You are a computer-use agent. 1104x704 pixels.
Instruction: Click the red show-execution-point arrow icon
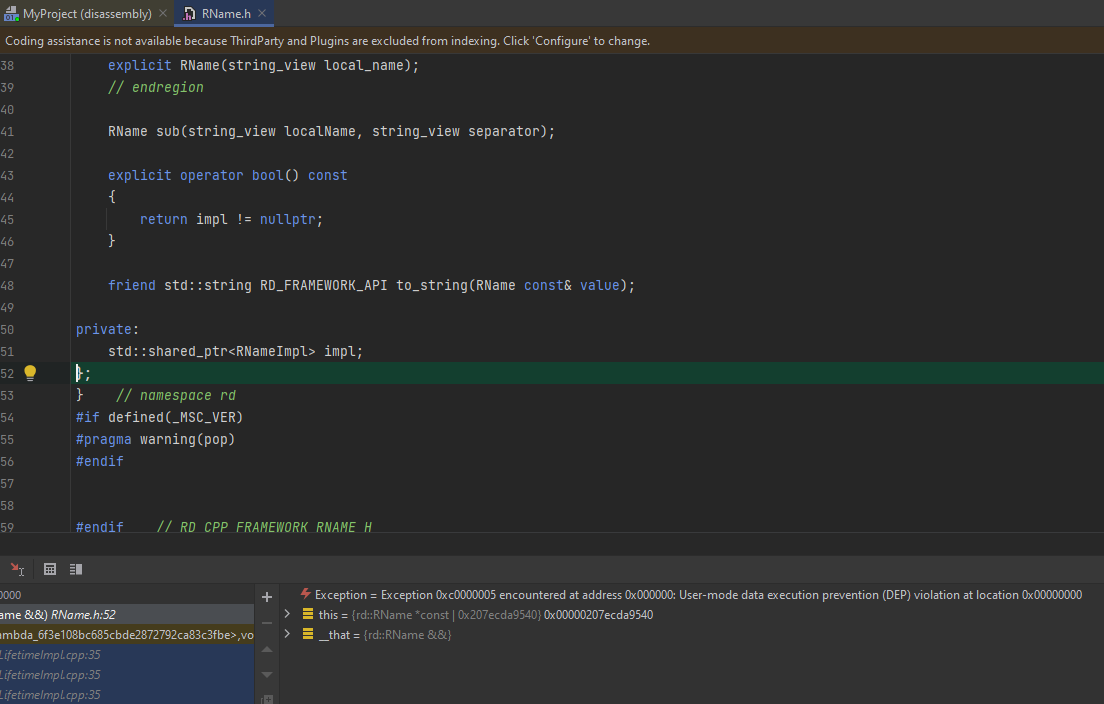pyautogui.click(x=16, y=569)
